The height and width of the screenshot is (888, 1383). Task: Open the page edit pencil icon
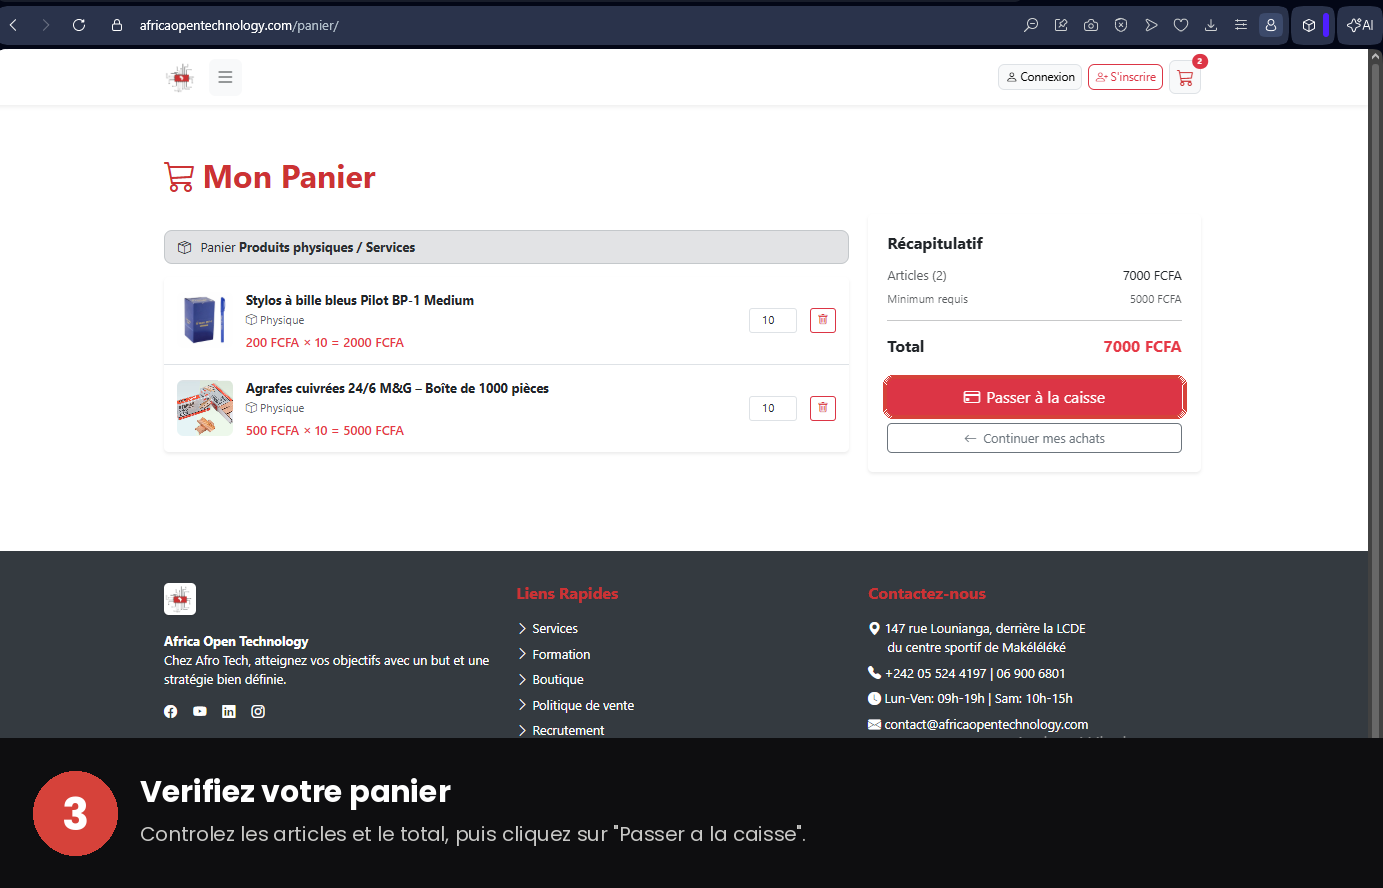pyautogui.click(x=1061, y=25)
